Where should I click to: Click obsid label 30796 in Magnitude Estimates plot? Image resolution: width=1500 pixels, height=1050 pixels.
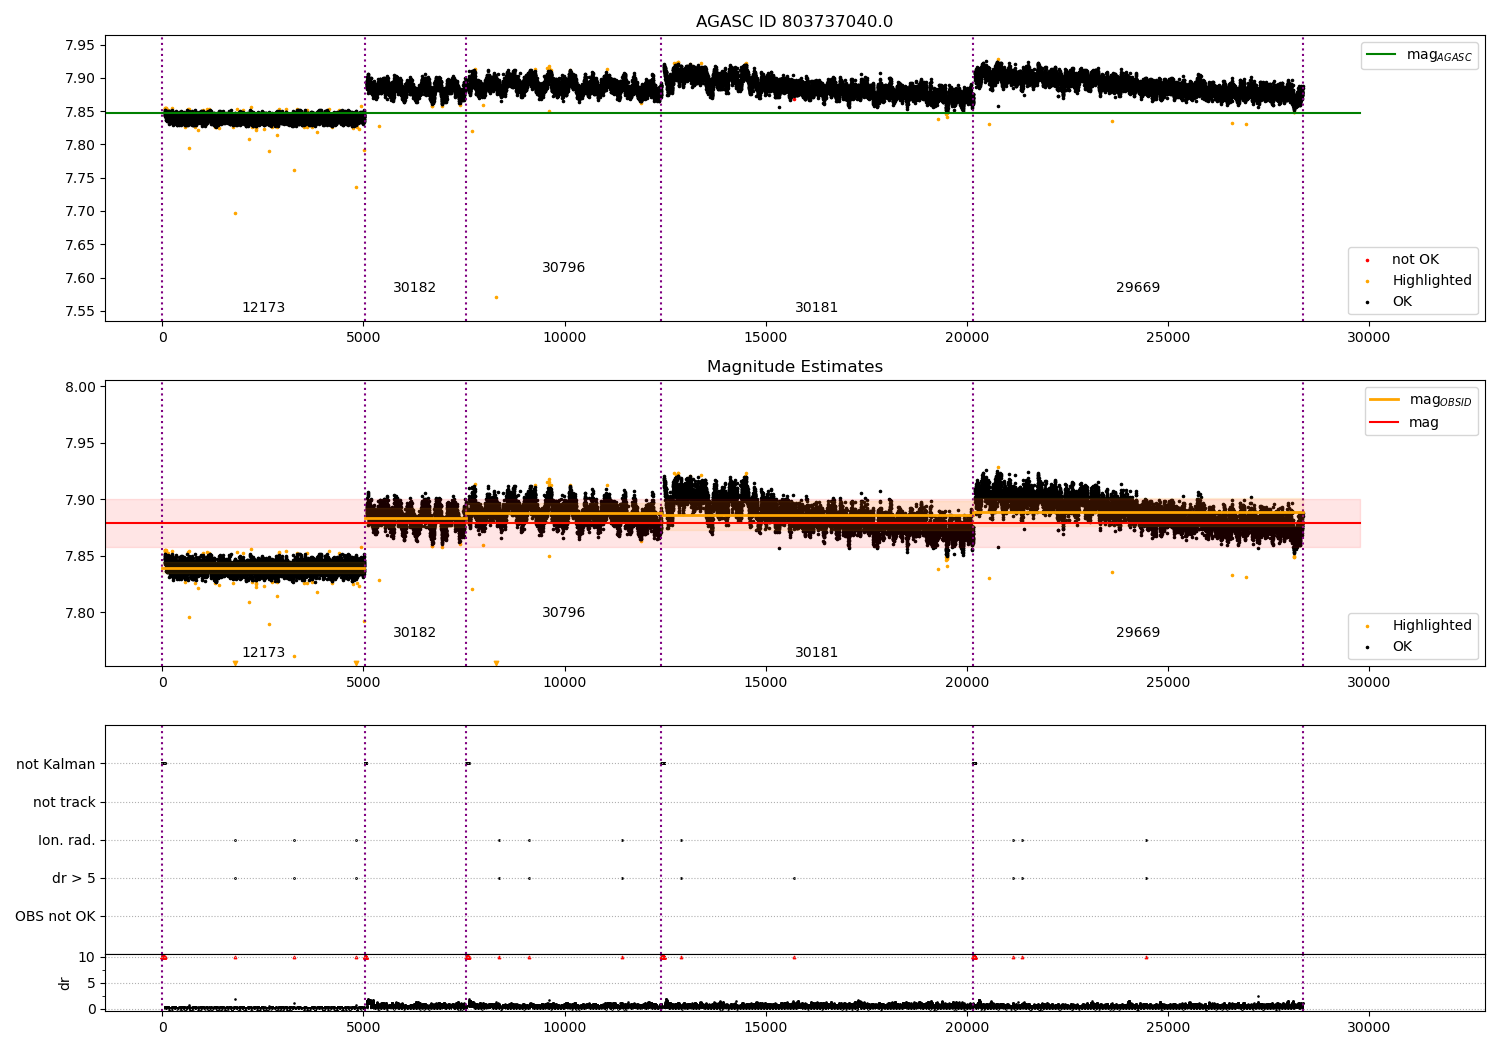pyautogui.click(x=563, y=613)
